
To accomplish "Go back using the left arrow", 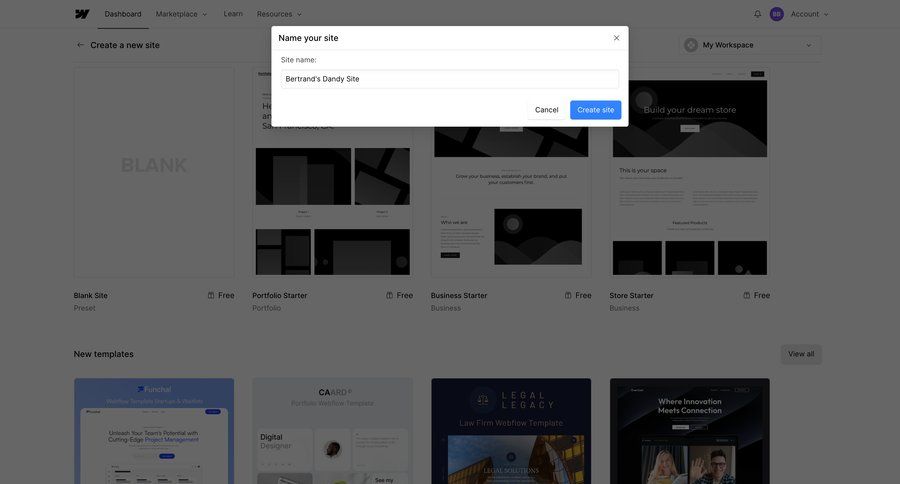I will [x=80, y=45].
